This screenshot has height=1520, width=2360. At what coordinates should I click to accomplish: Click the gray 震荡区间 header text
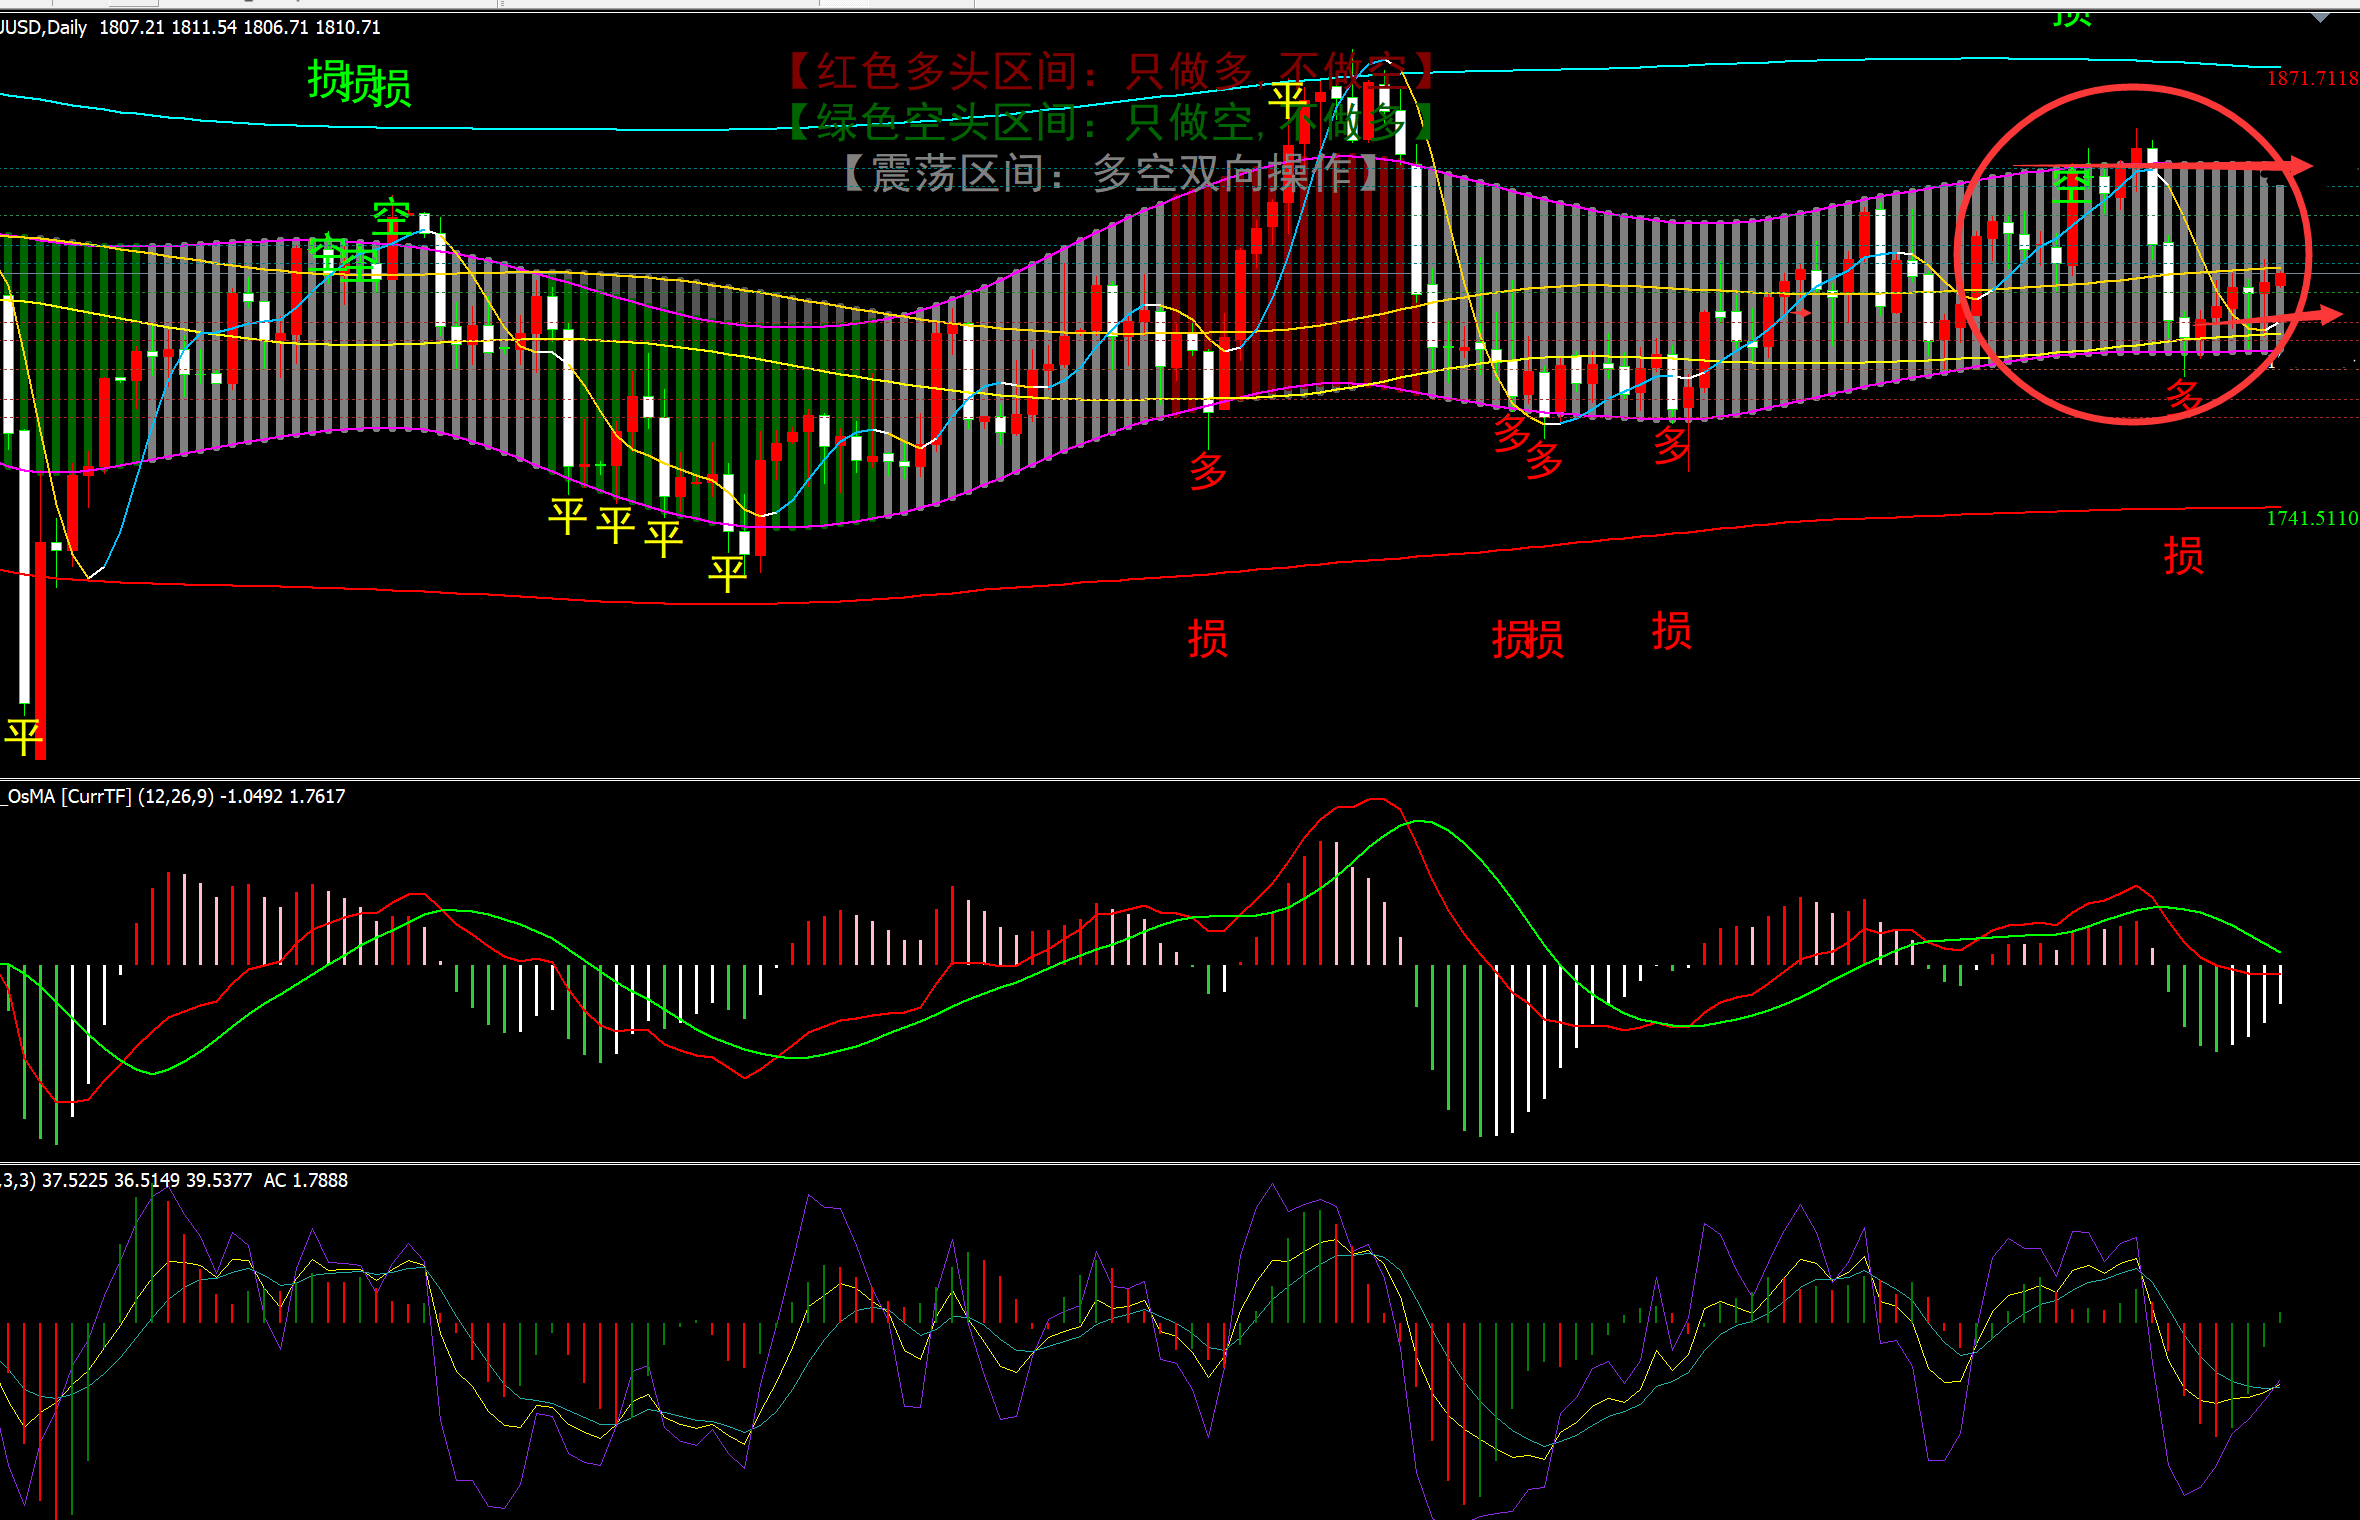coord(1110,174)
